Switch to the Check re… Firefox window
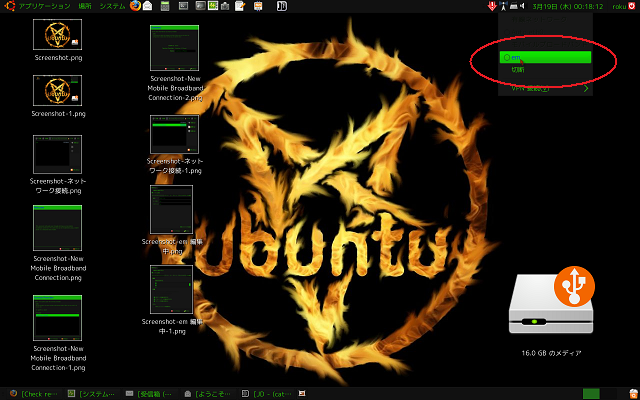The height and width of the screenshot is (400, 640). click(x=33, y=394)
